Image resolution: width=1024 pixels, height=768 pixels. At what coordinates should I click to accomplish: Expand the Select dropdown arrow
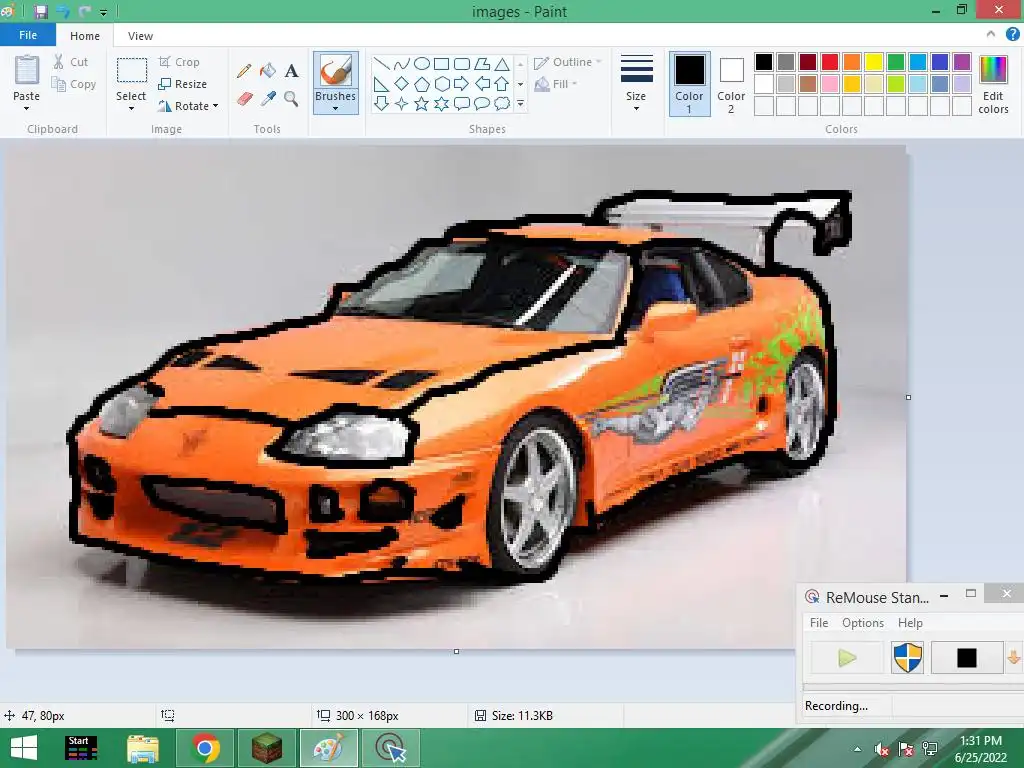click(131, 109)
